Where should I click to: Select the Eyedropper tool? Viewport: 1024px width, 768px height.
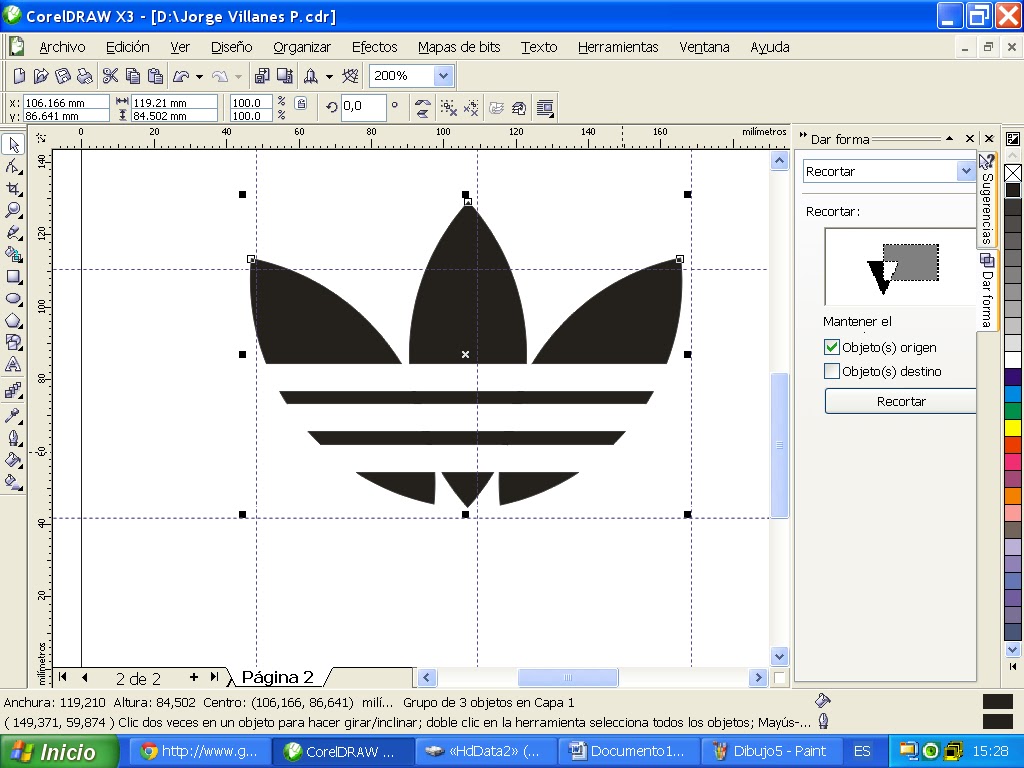(14, 415)
